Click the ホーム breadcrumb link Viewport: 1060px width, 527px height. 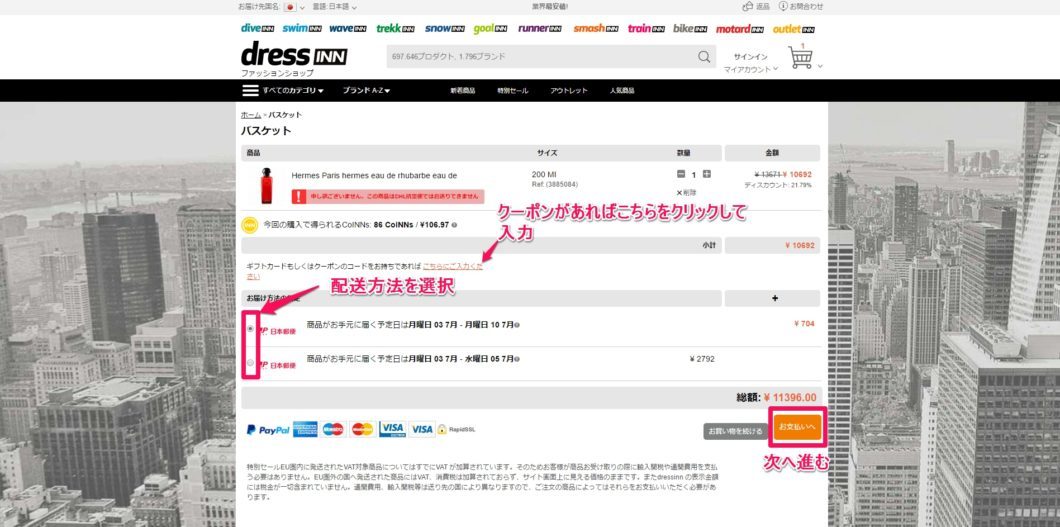tap(251, 115)
